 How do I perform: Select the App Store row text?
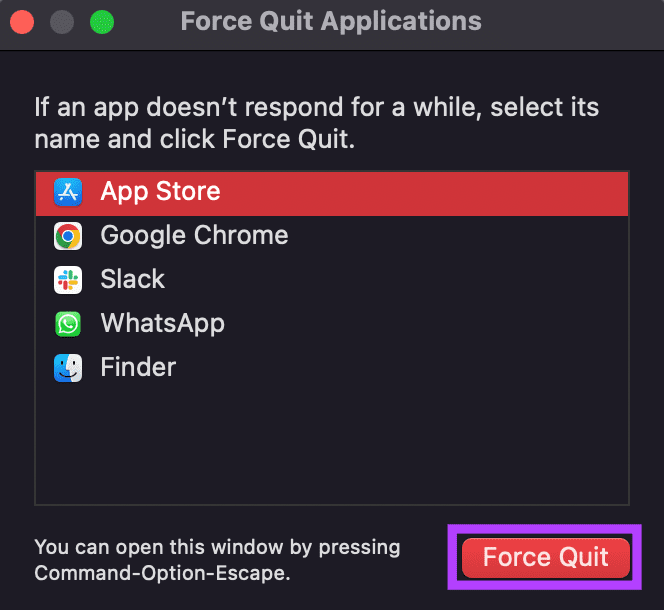pos(160,191)
